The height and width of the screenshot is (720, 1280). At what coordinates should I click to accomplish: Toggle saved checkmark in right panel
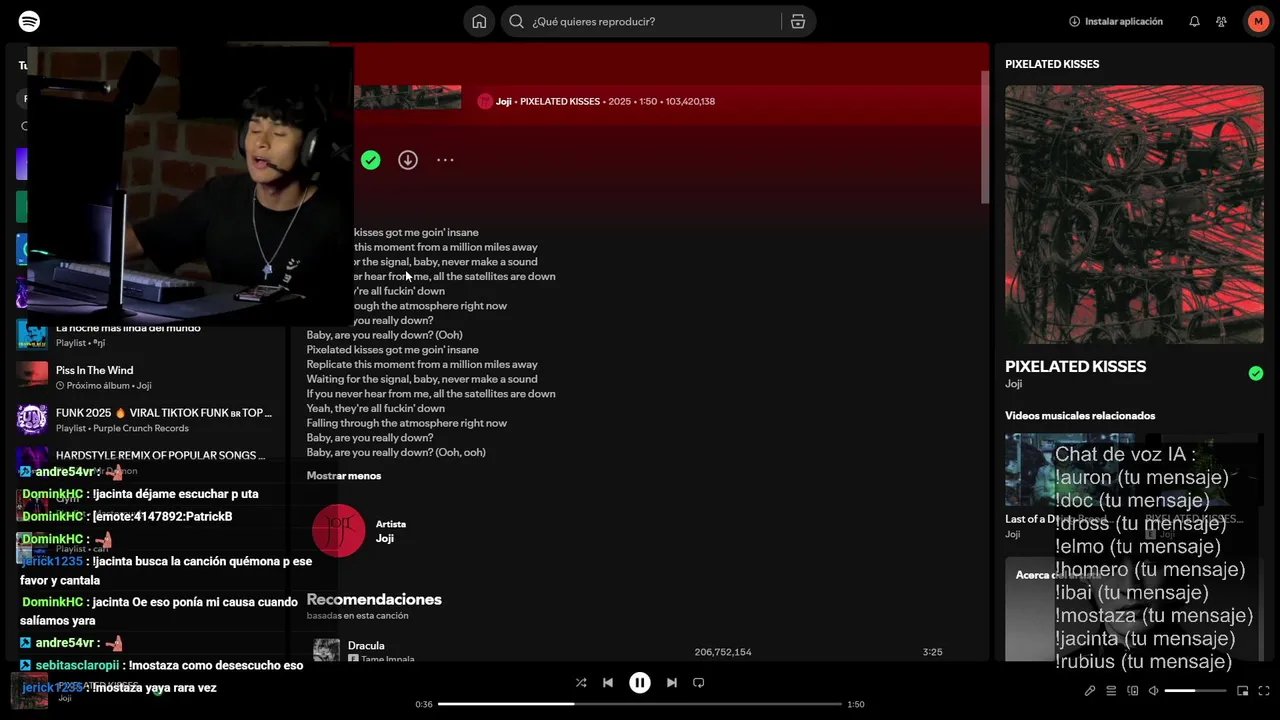(x=1256, y=373)
